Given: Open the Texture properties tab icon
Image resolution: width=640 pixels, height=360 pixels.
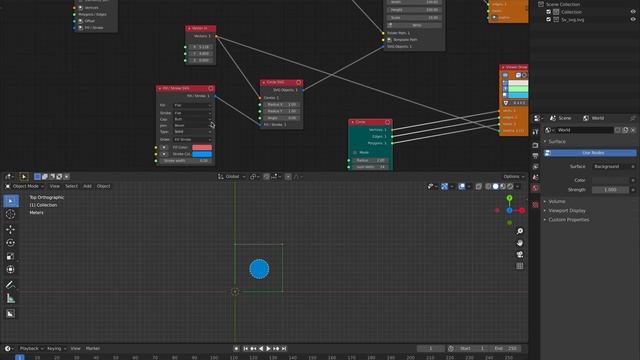Looking at the screenshot, I should click(536, 205).
